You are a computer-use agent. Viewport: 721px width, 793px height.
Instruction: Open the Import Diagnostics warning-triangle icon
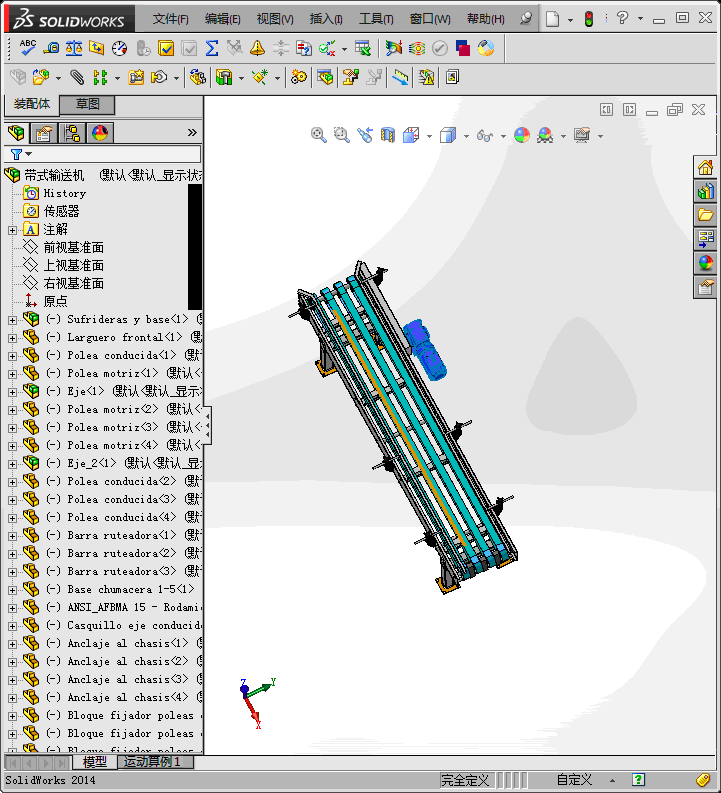(x=257, y=49)
